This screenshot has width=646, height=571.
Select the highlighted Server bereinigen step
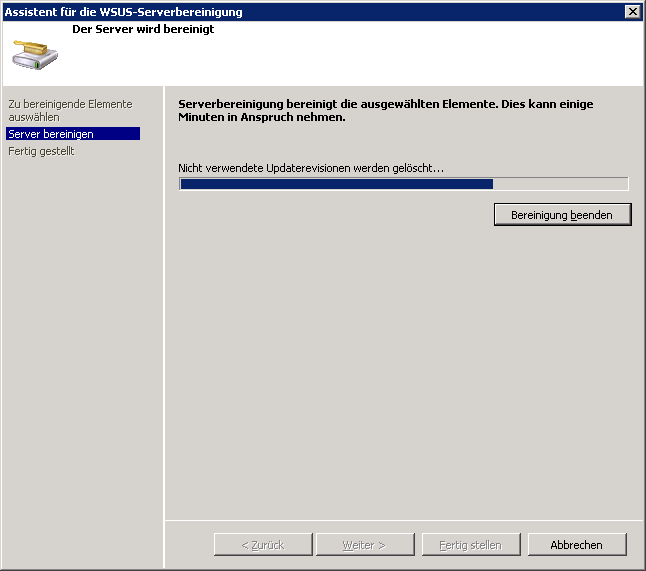pos(51,134)
